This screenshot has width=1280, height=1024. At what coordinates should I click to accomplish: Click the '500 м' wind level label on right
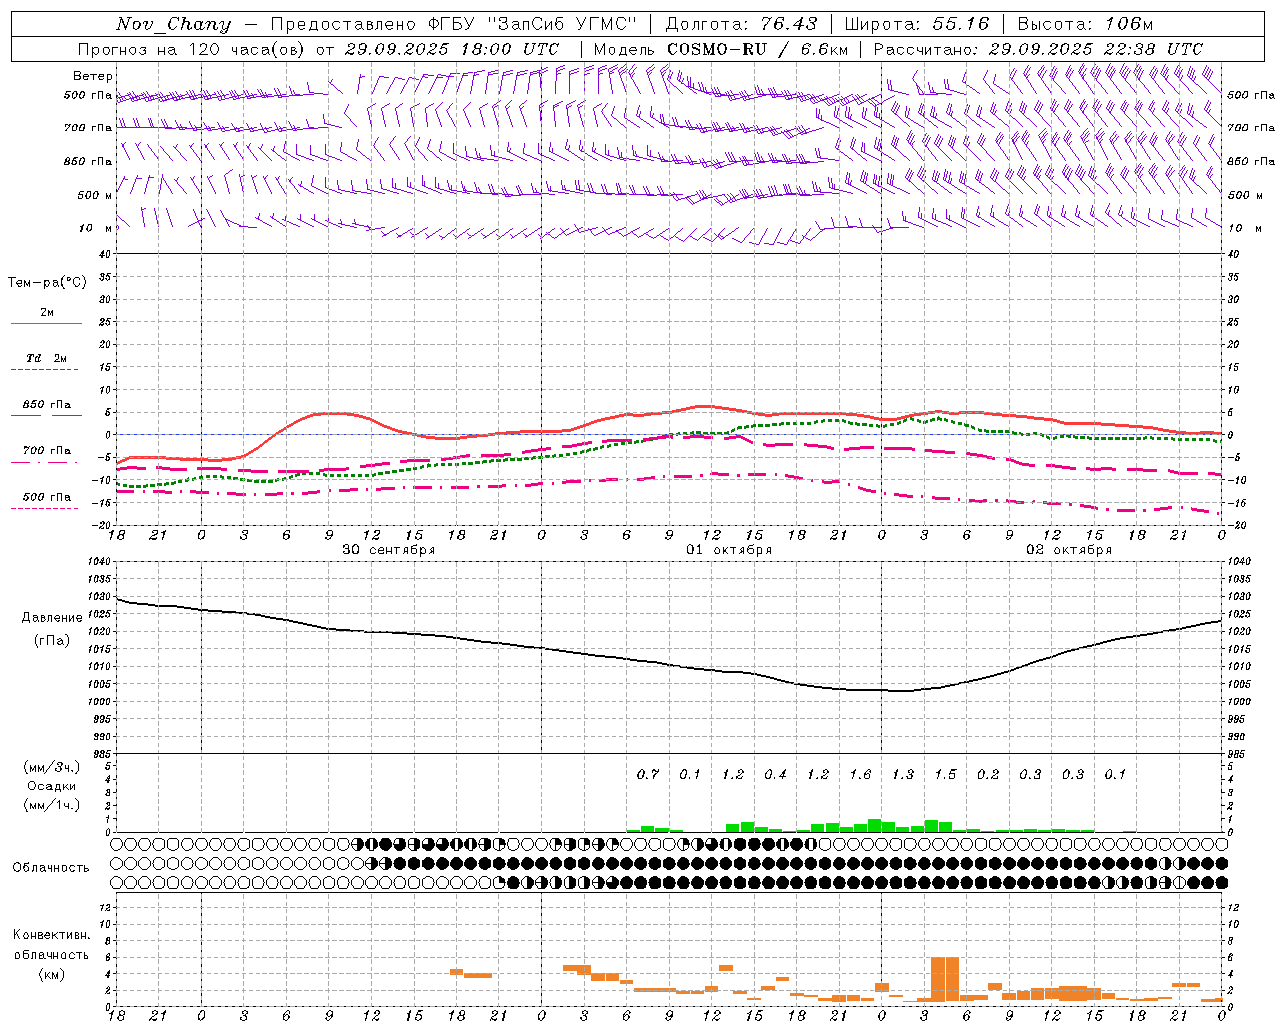(x=1245, y=195)
